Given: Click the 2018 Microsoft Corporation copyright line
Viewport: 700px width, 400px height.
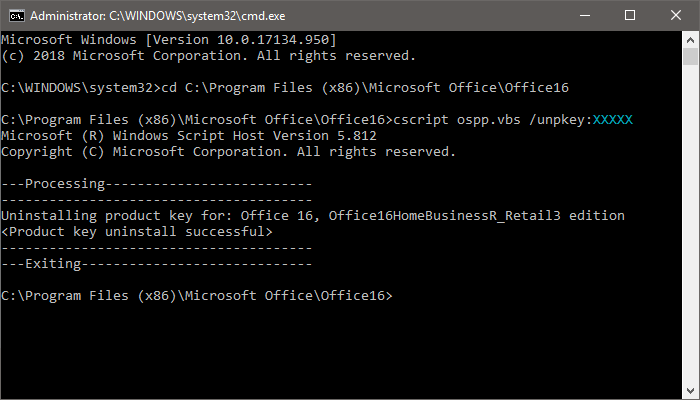Looking at the screenshot, I should pos(208,56).
